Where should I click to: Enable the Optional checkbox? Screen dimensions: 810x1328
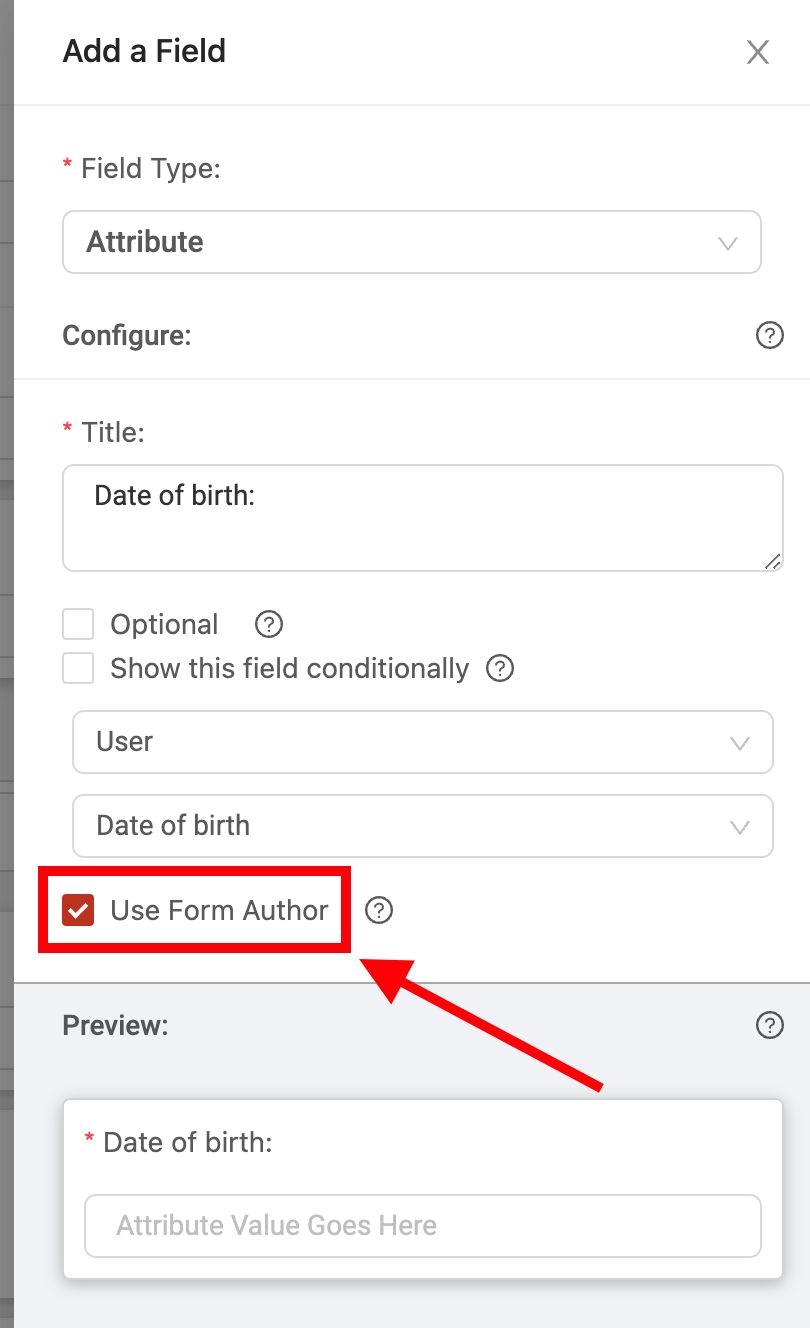tap(78, 625)
